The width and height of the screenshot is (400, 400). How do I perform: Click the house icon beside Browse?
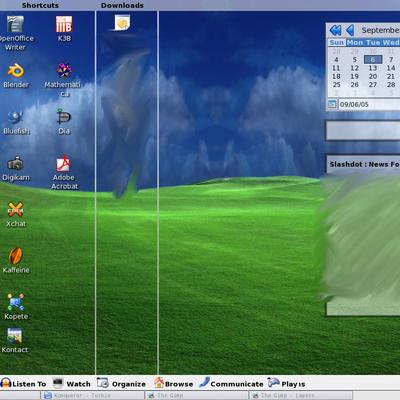click(159, 383)
